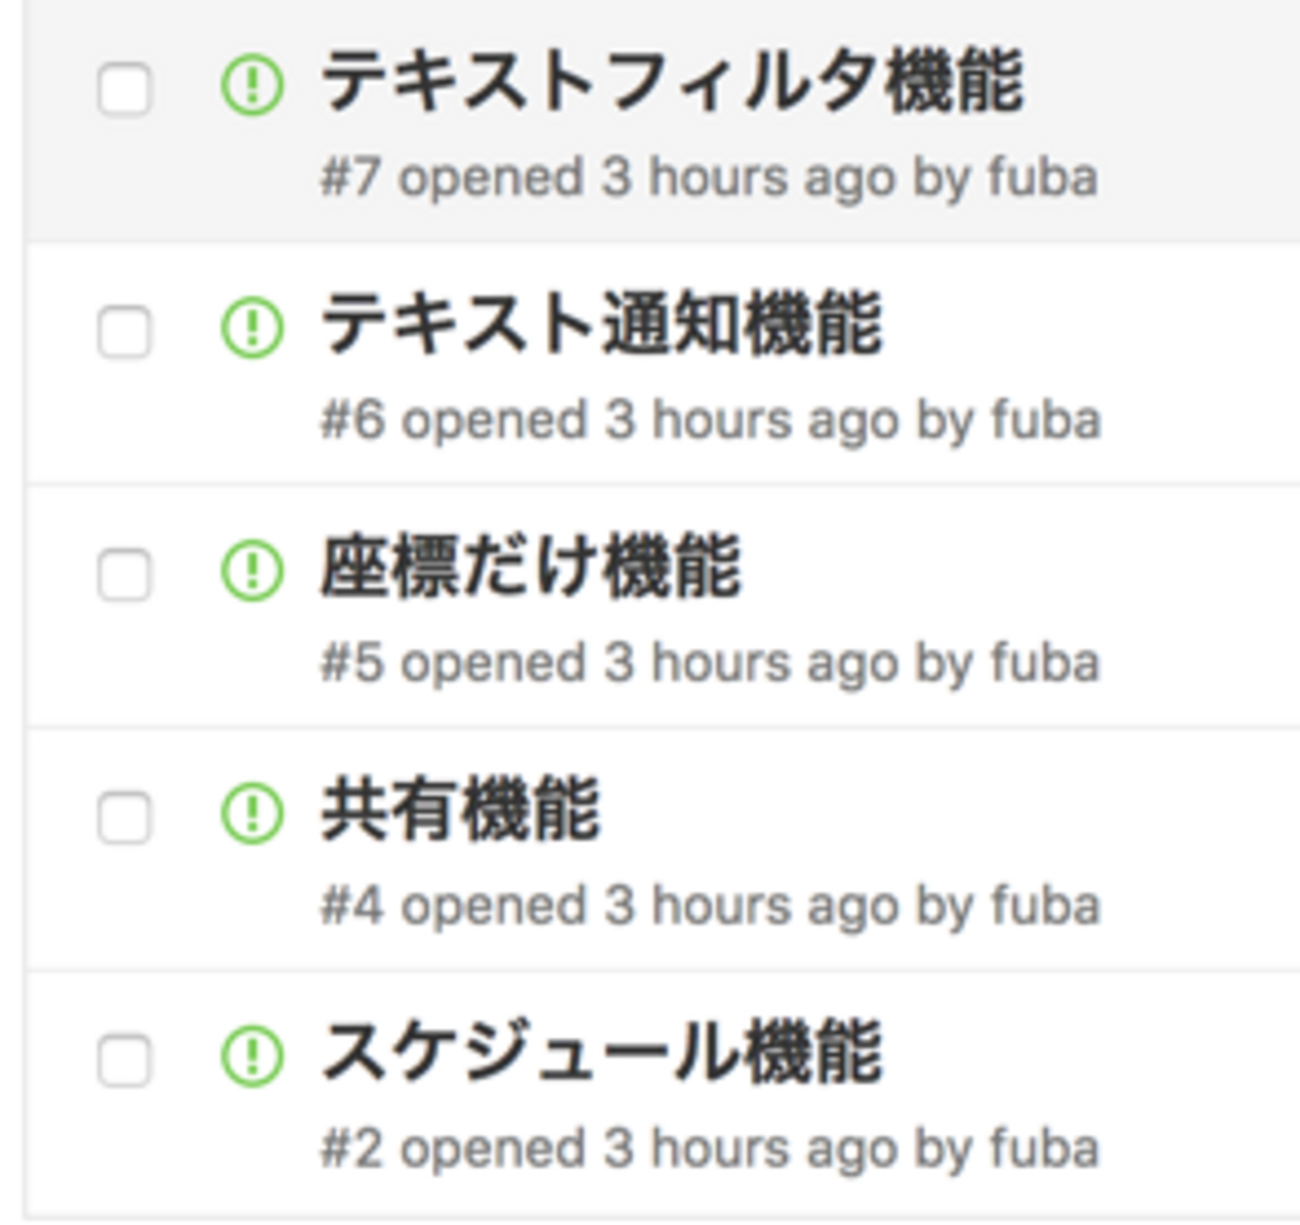
Task: Click open issue icon for 共有機能
Action: 251,814
